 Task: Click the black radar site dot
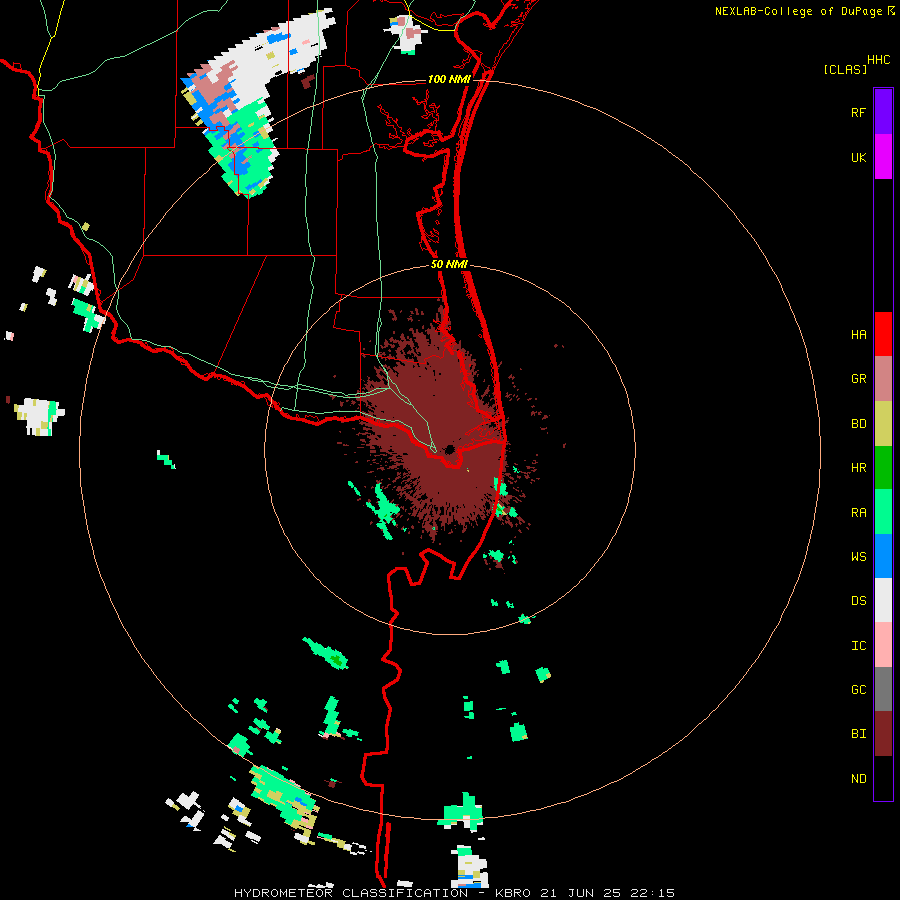coord(449,449)
